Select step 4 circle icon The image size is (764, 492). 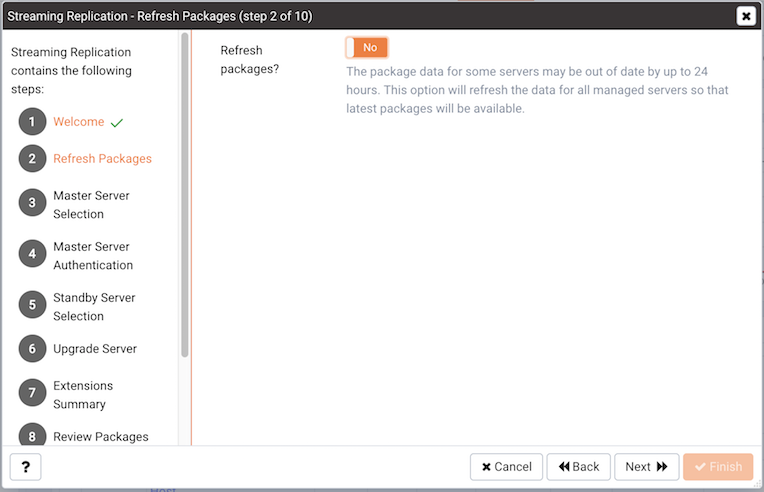(x=32, y=253)
